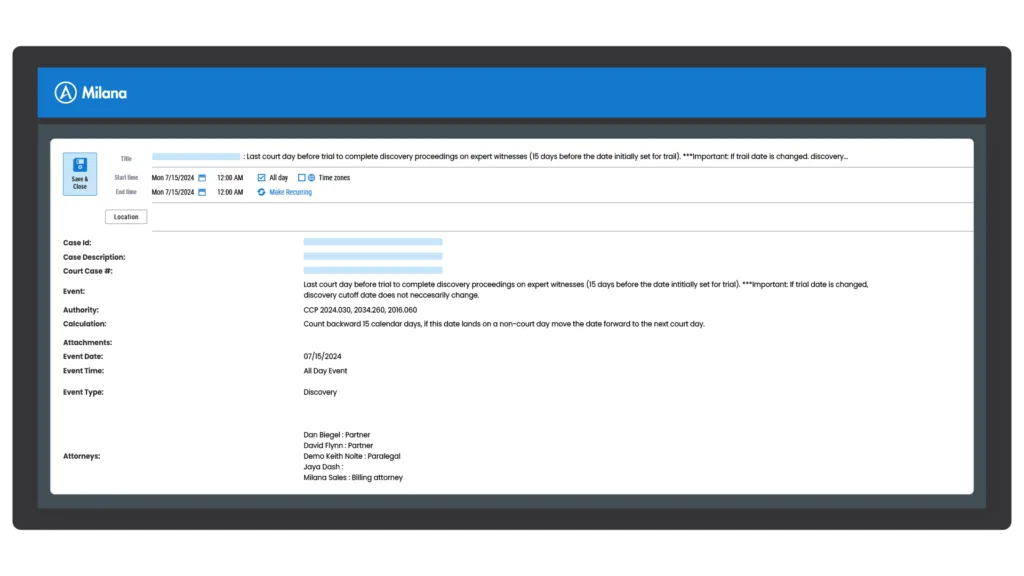The height and width of the screenshot is (576, 1024).
Task: Click the empty Location input field
Action: 560,217
